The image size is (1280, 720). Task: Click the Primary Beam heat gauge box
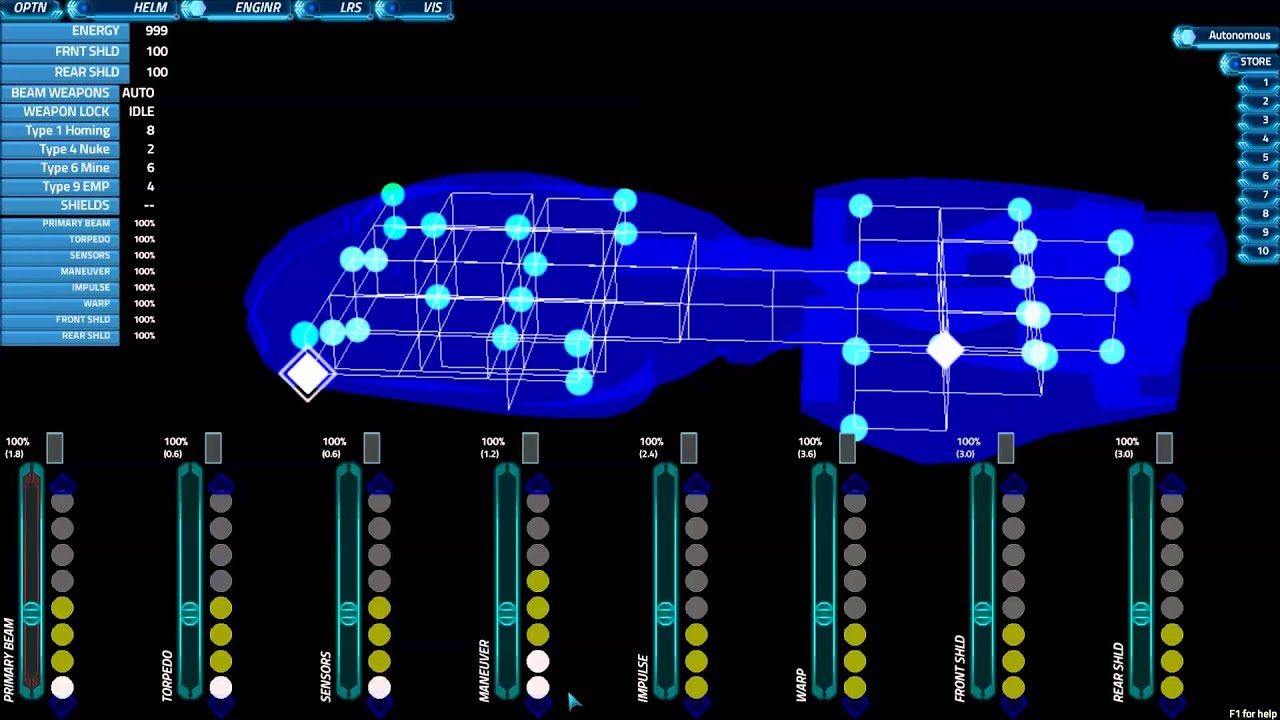[55, 448]
